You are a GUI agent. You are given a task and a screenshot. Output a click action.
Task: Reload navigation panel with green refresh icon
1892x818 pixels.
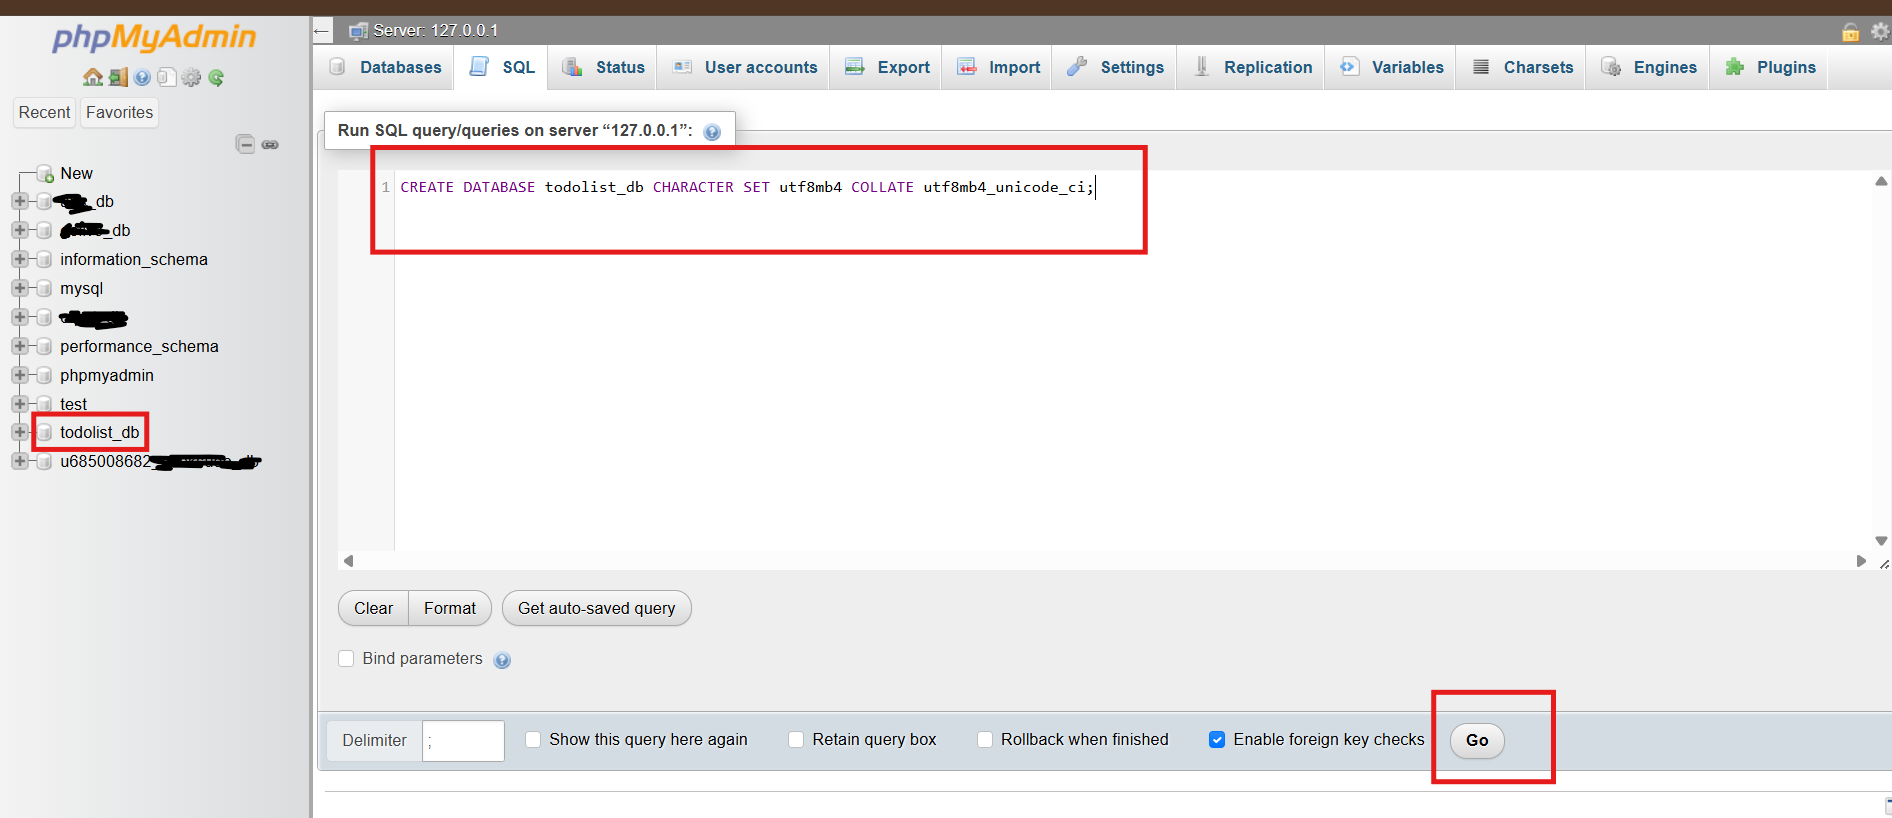coord(216,77)
